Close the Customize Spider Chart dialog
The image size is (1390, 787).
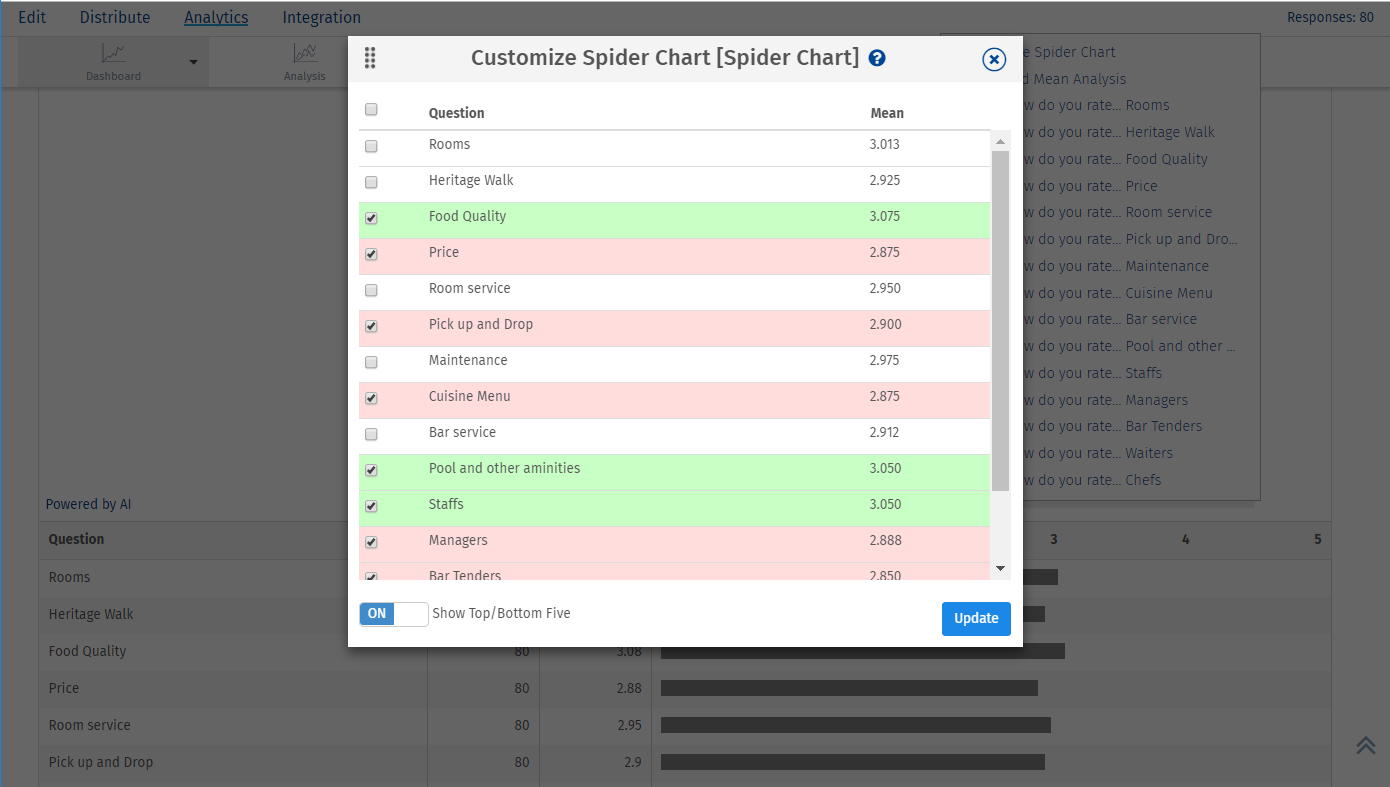[x=994, y=59]
